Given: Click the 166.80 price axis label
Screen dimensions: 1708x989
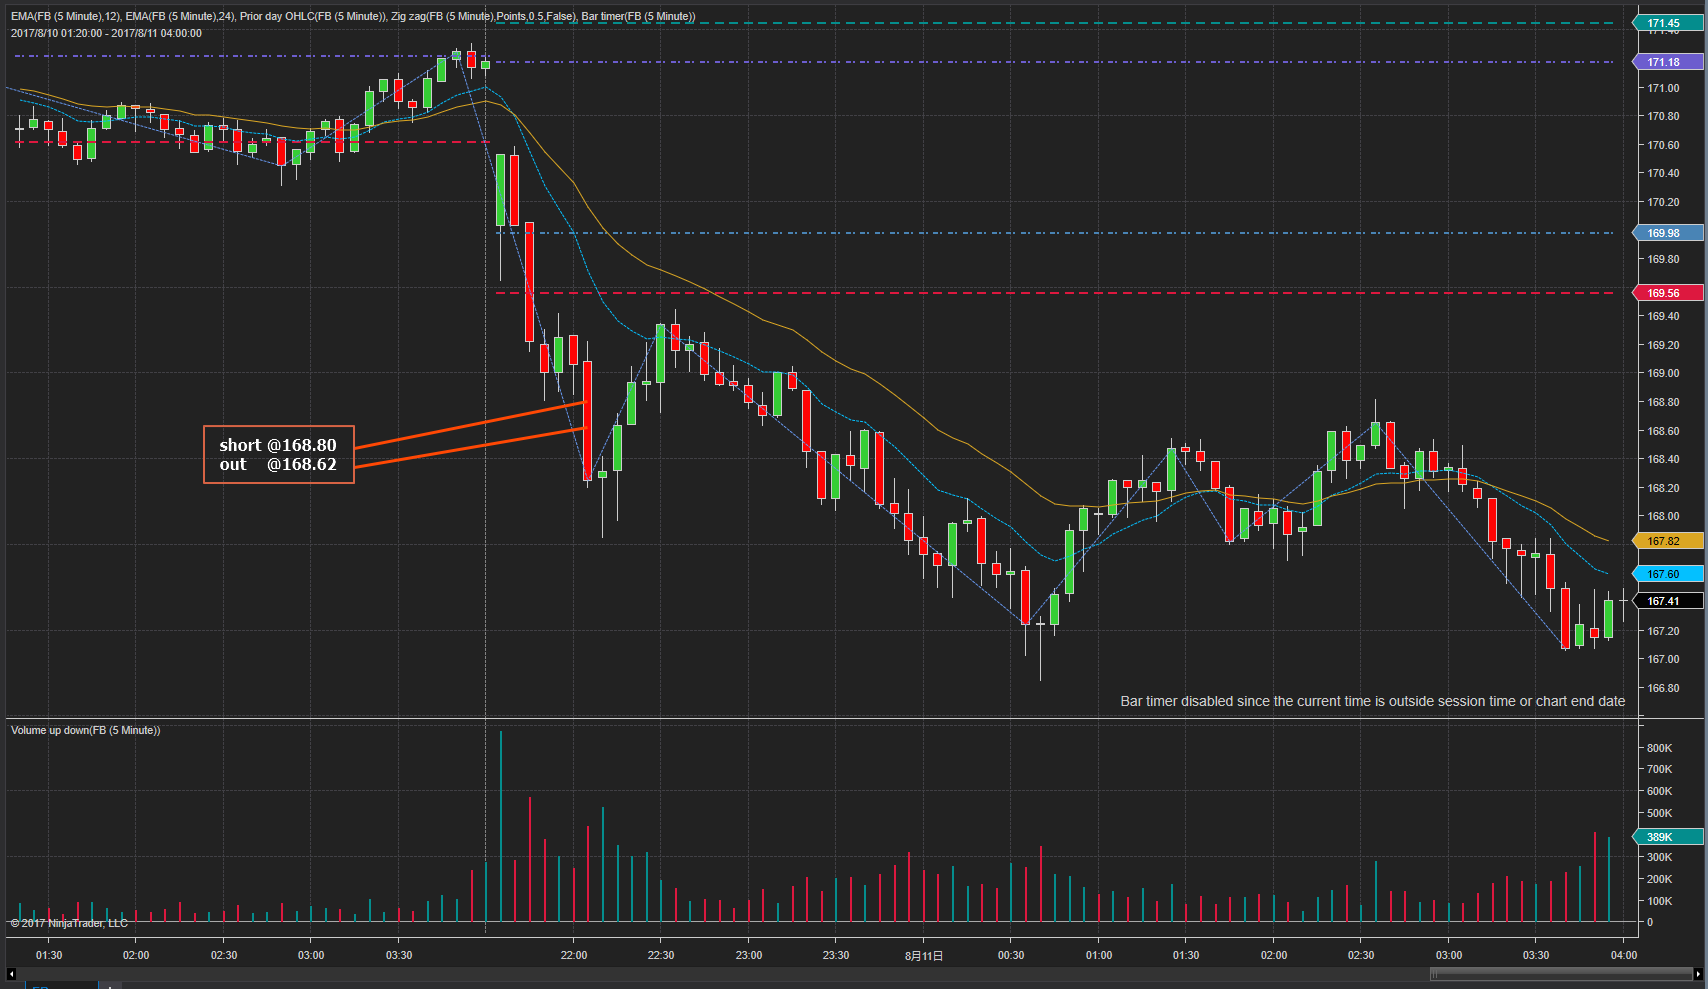Looking at the screenshot, I should [1664, 688].
